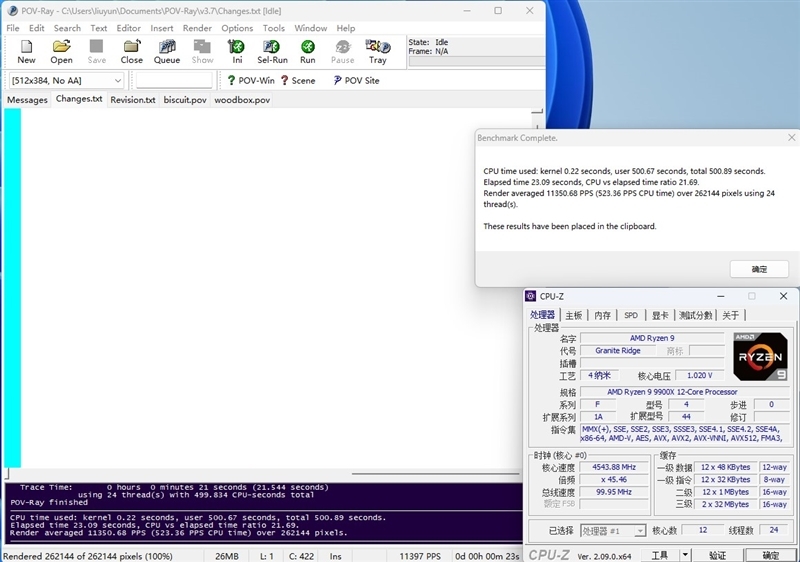Click the 99.95 MHz bus speed value
Screen dimensions: 800x562
[x=614, y=492]
